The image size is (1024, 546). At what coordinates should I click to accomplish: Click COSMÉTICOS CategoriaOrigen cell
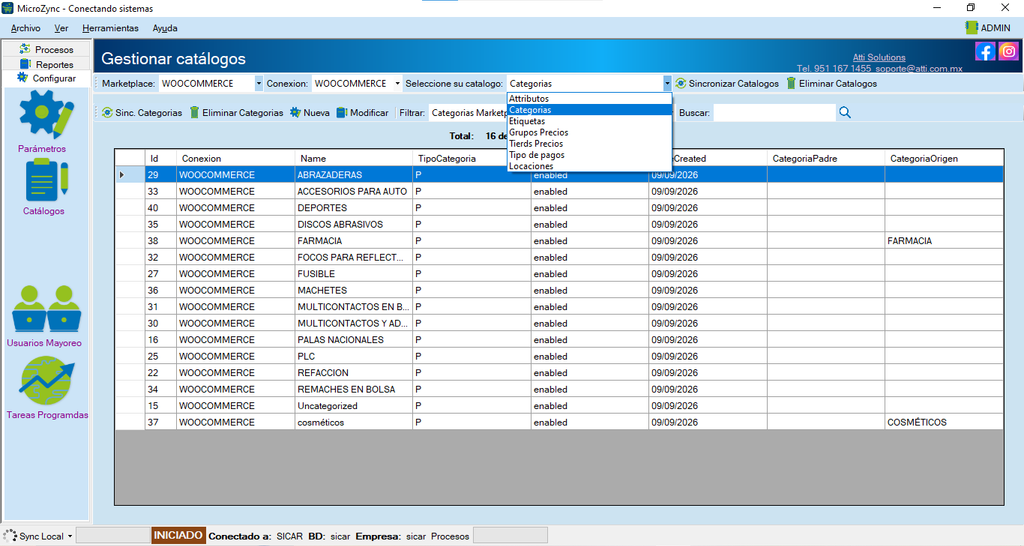click(944, 422)
